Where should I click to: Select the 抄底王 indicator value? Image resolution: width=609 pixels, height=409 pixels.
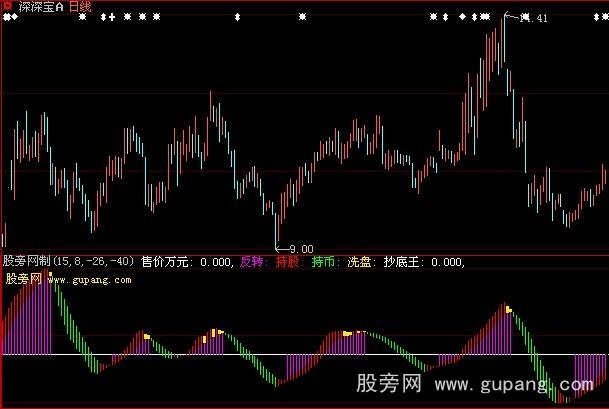[424, 262]
